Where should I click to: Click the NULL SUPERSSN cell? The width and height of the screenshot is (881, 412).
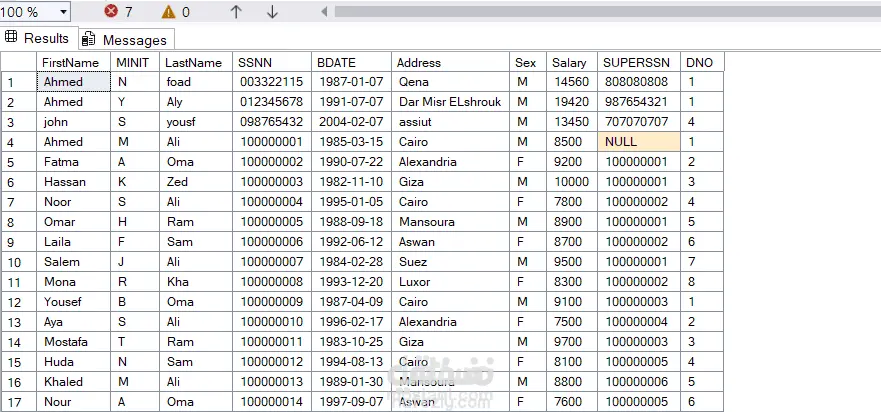638,142
